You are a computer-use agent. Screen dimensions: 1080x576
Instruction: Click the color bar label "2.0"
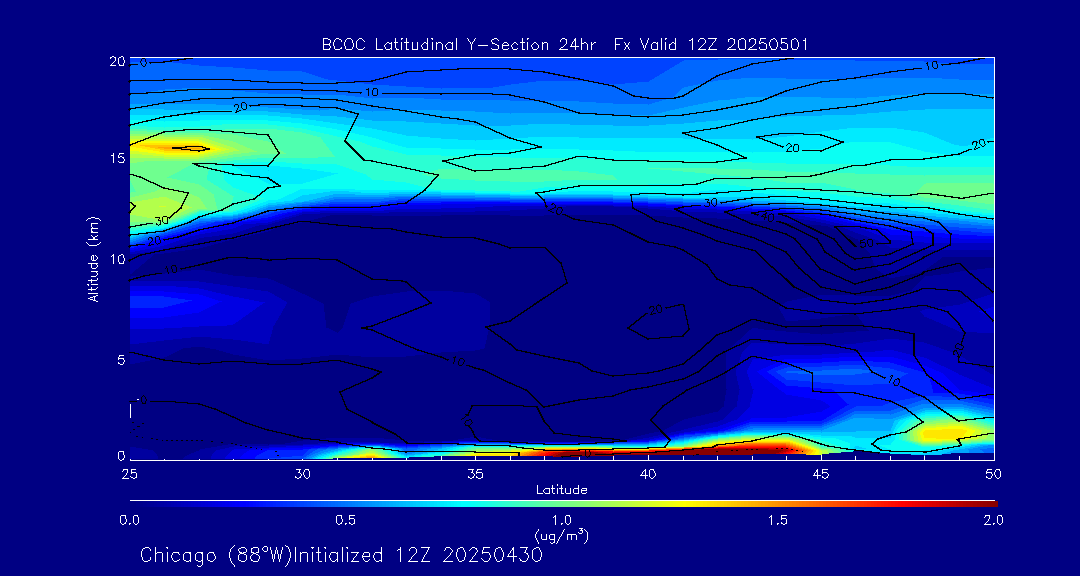pyautogui.click(x=993, y=520)
